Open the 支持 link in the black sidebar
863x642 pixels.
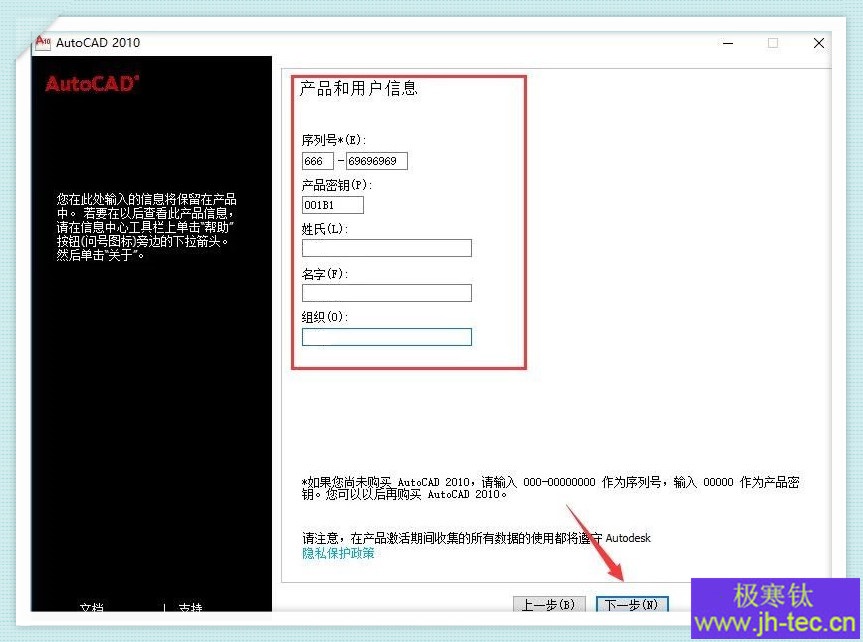click(190, 607)
